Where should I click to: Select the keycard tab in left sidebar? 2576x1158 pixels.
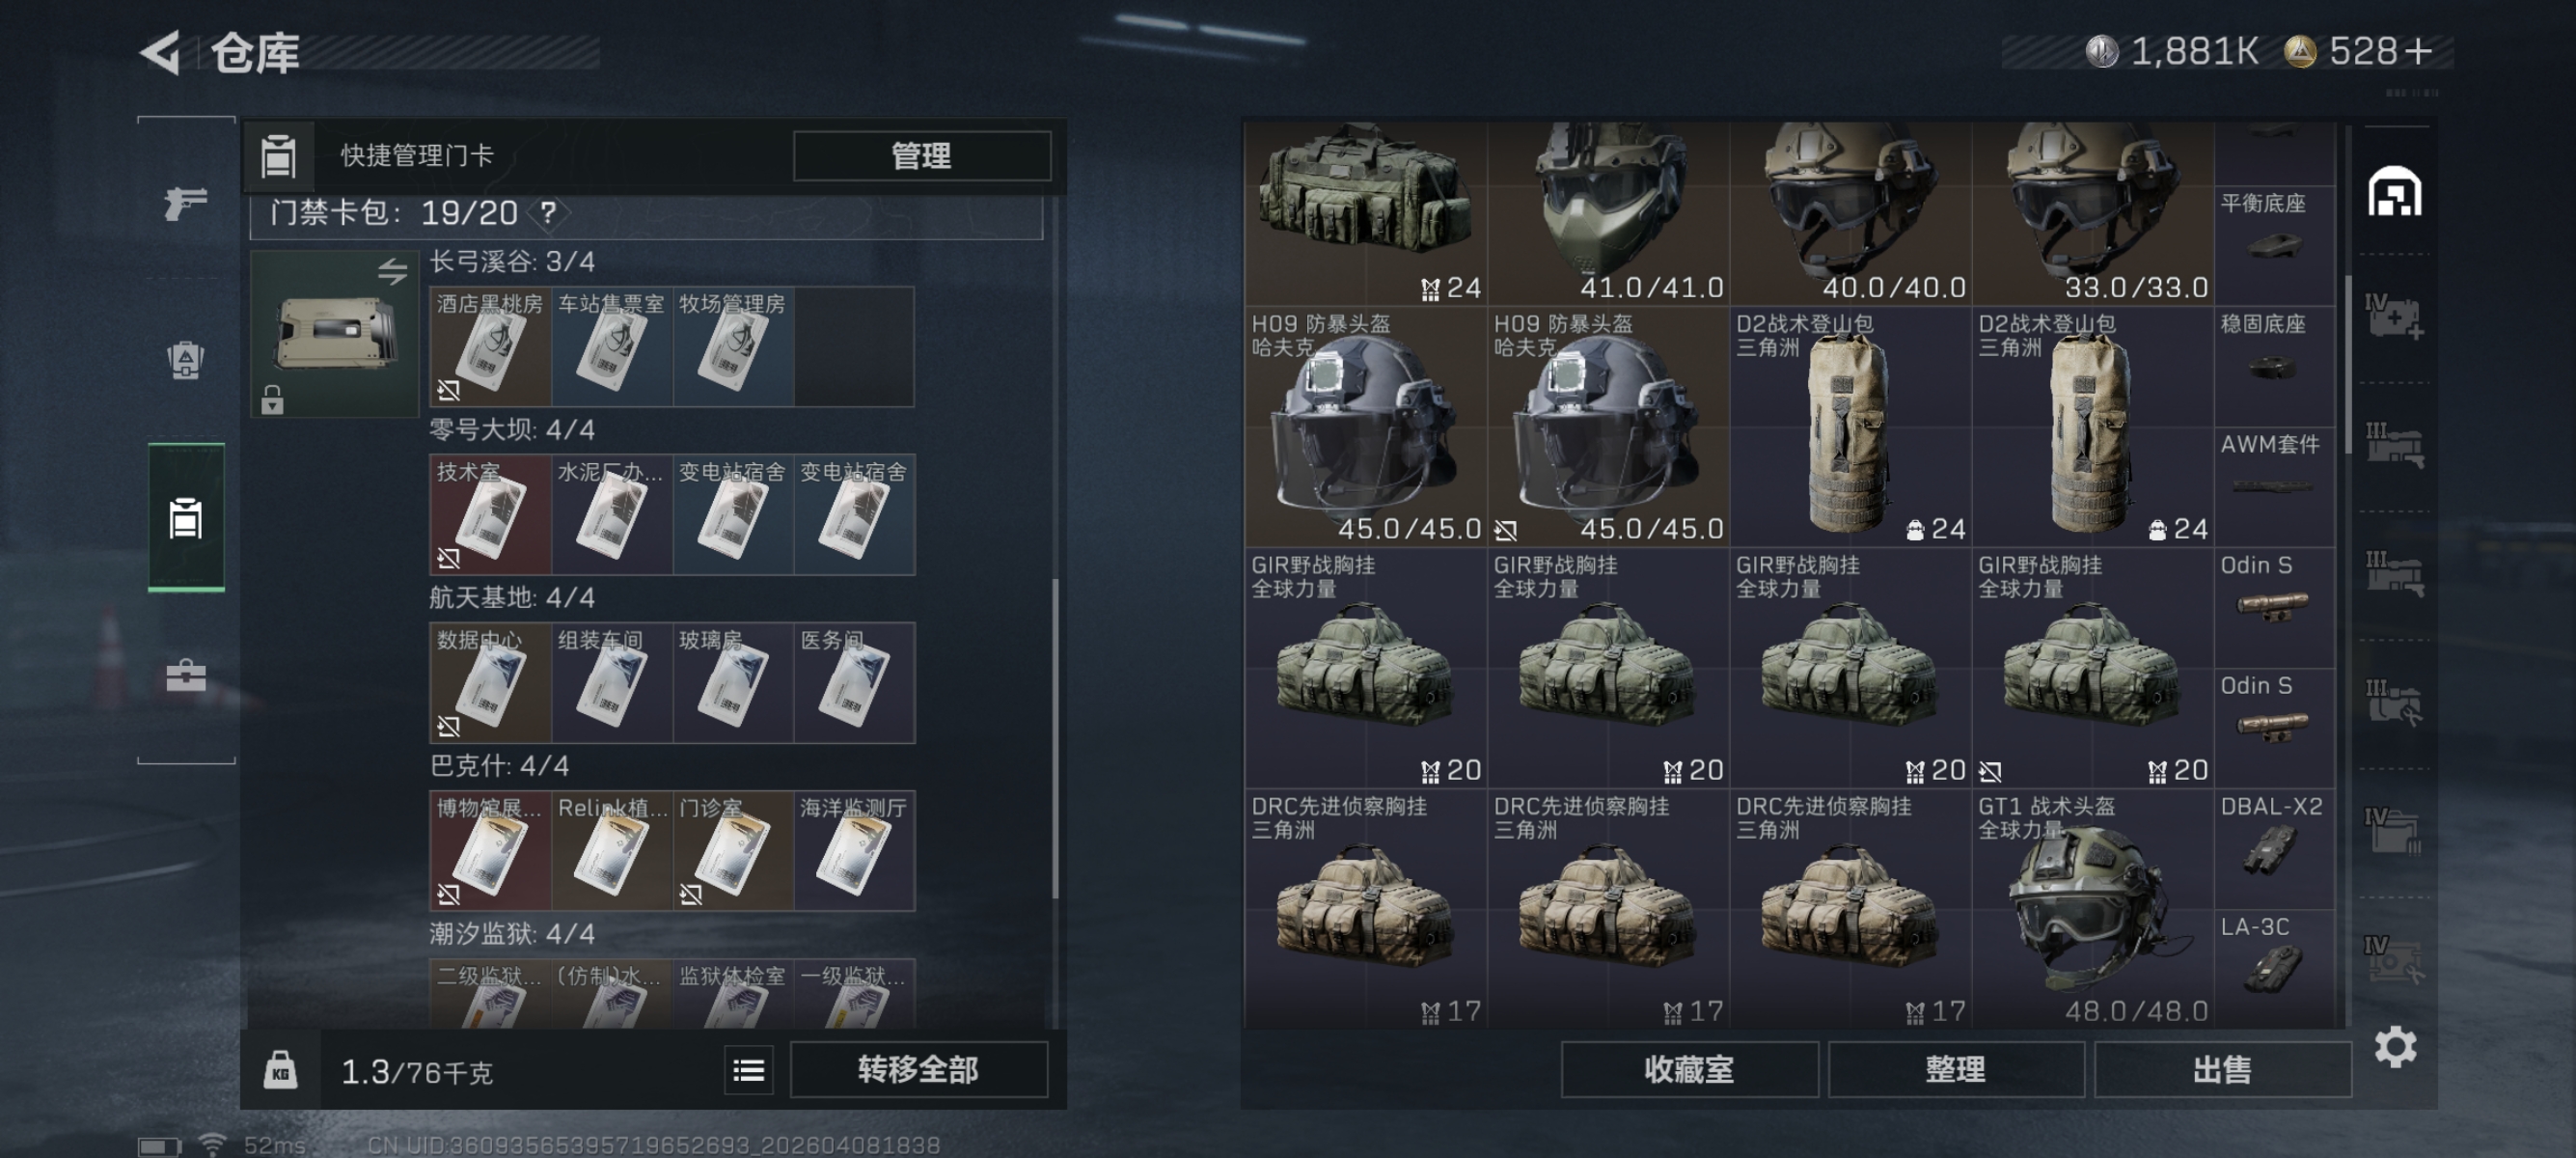coord(186,518)
